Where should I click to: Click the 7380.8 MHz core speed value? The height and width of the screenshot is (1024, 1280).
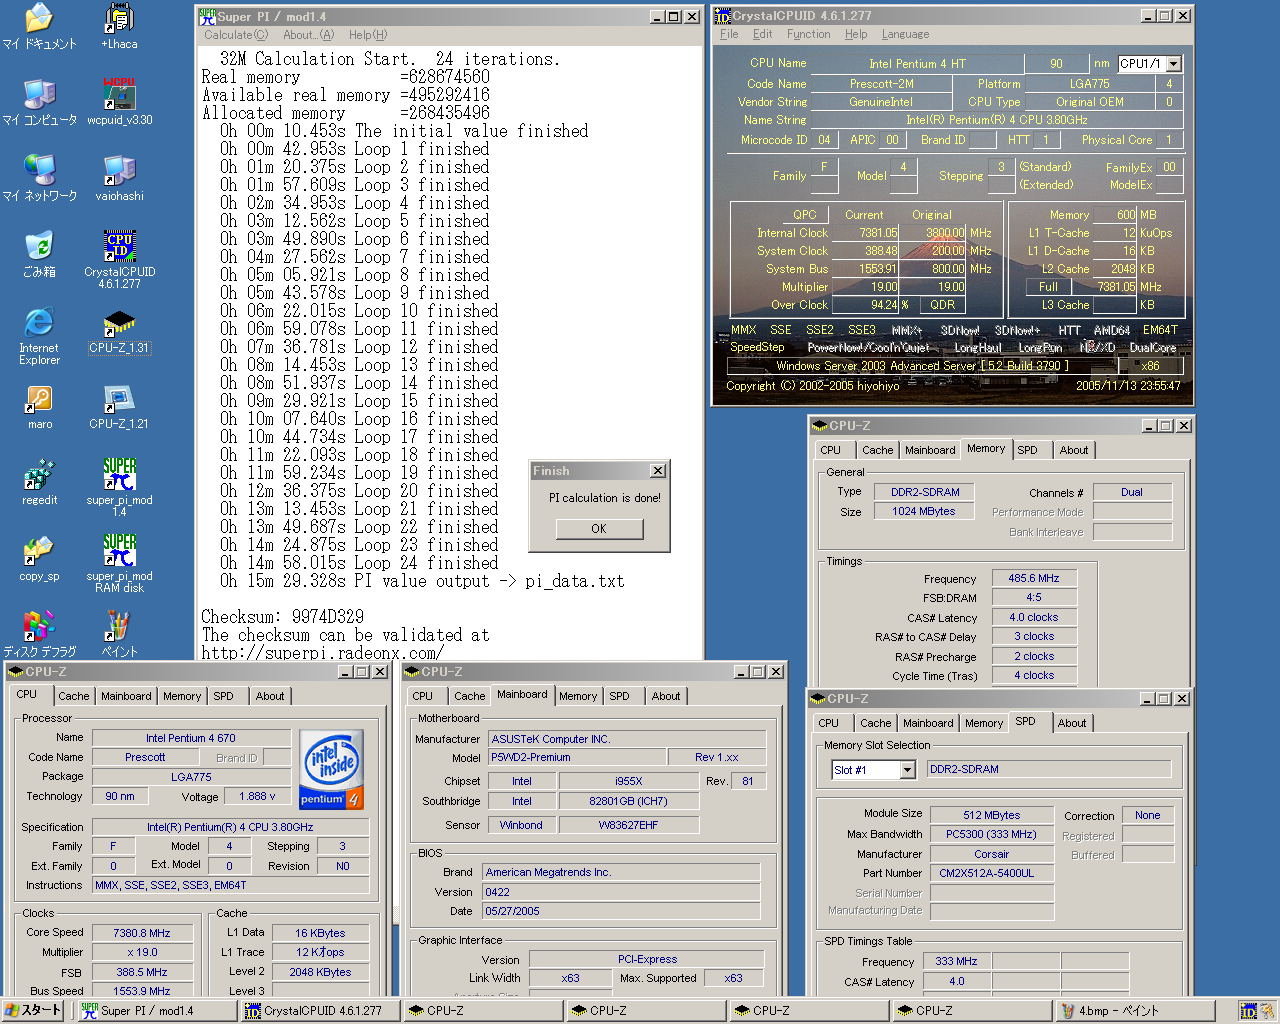coord(141,933)
